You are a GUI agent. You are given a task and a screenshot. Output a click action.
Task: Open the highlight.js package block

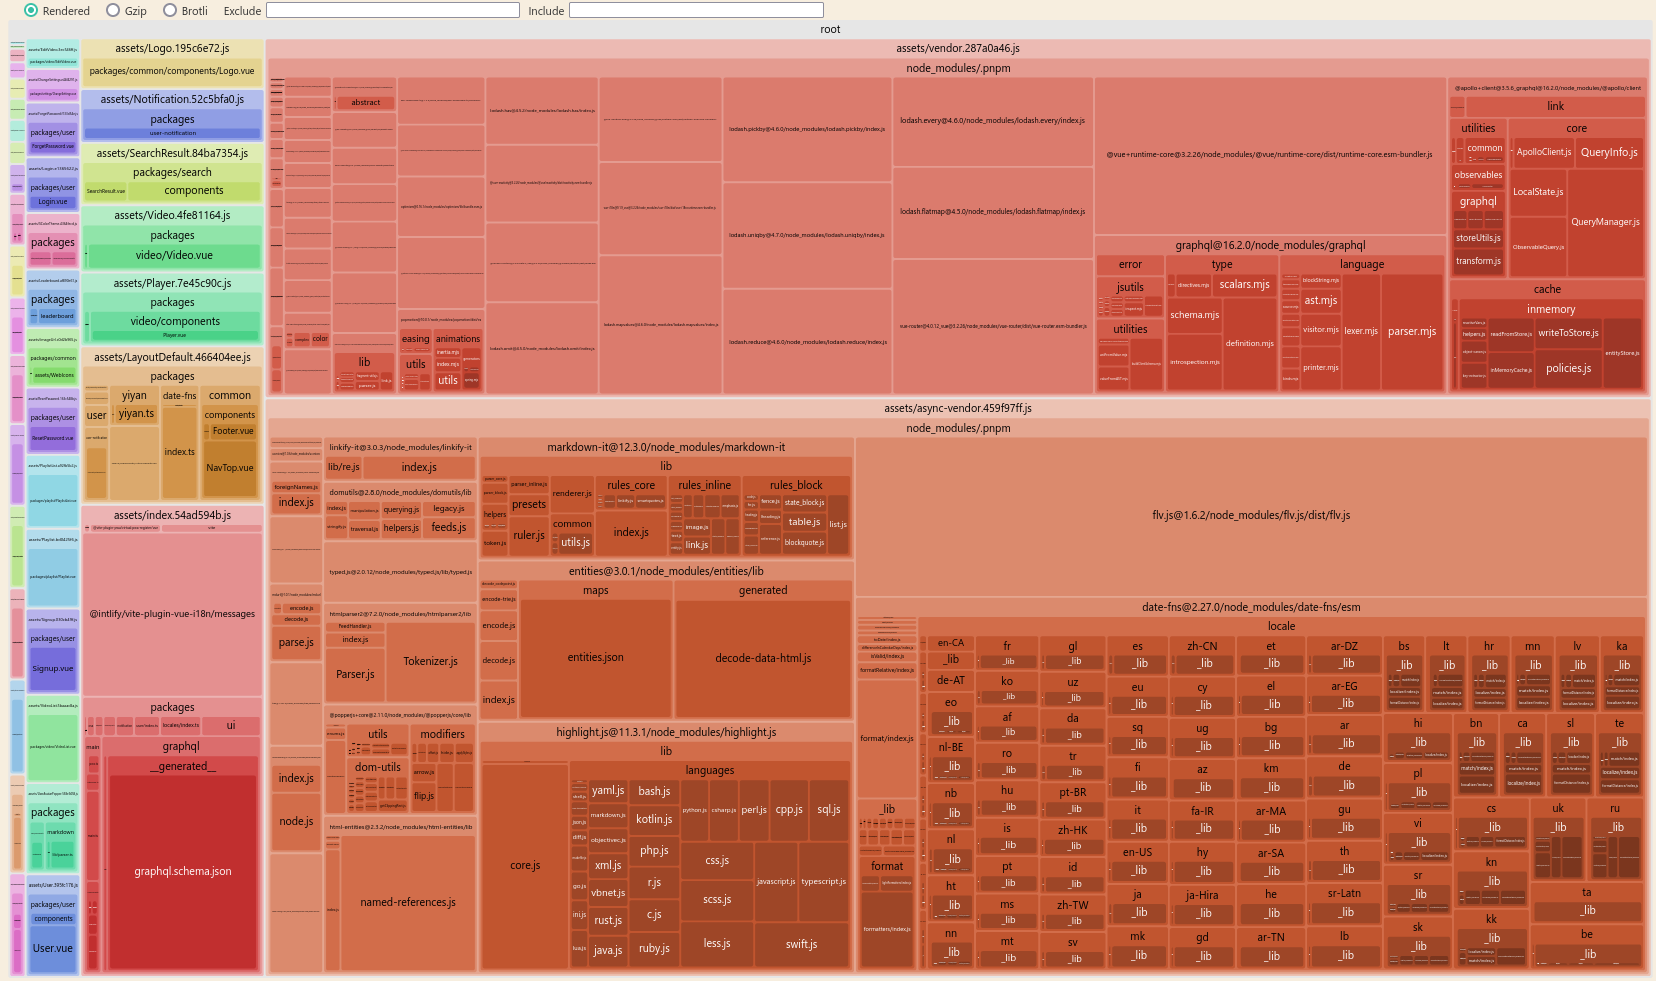(666, 732)
